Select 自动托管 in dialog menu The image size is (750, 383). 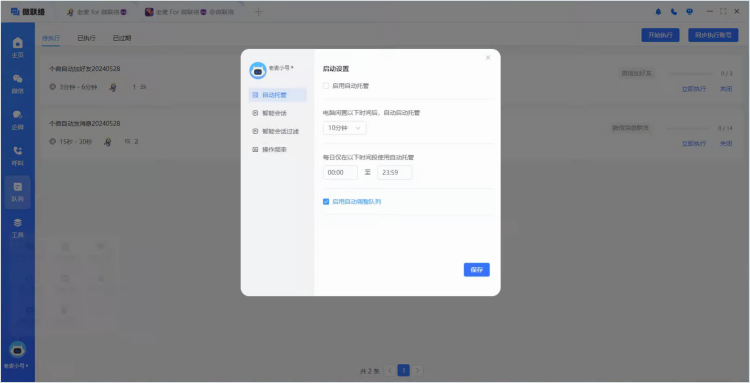click(x=277, y=95)
